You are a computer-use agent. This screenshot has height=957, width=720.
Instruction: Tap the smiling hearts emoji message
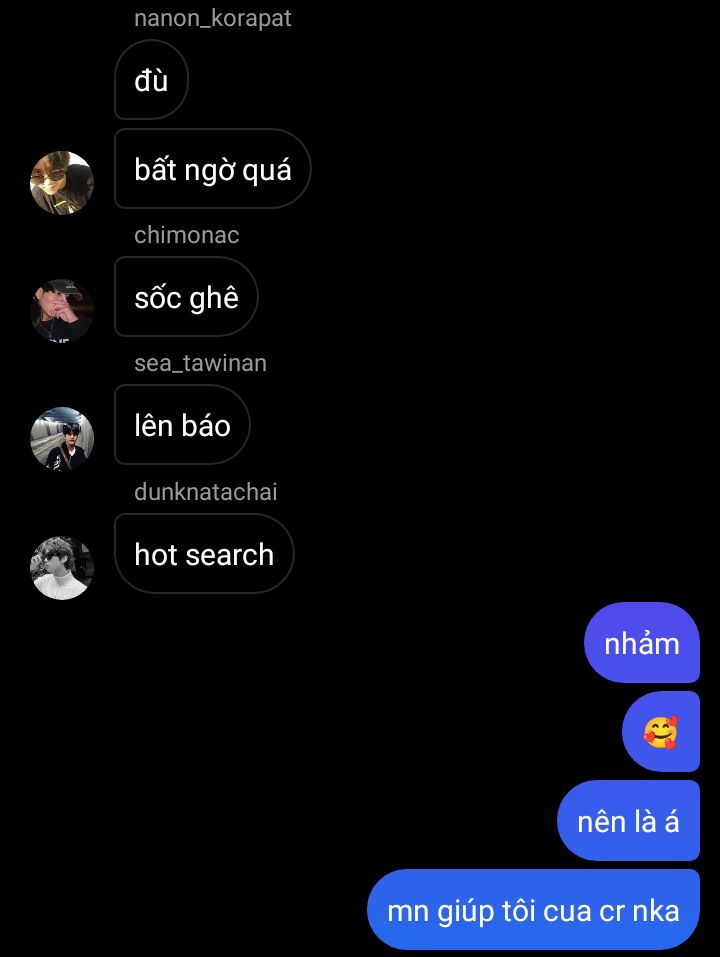point(661,731)
